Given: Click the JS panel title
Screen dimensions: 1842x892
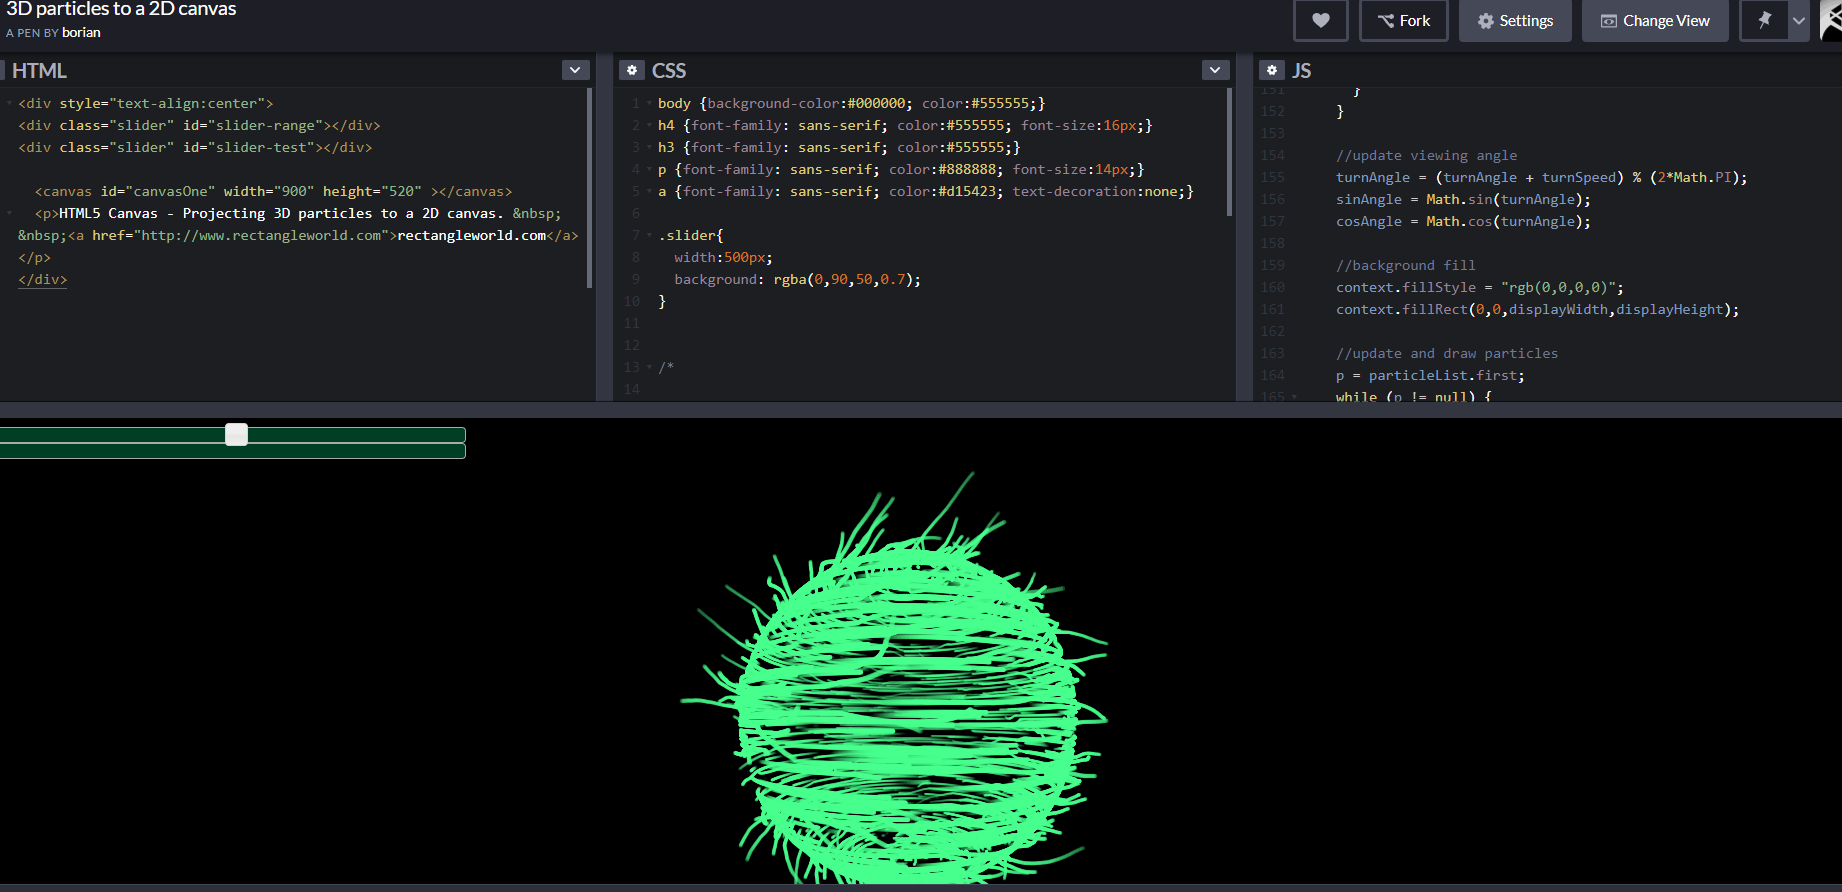Looking at the screenshot, I should tap(1301, 71).
